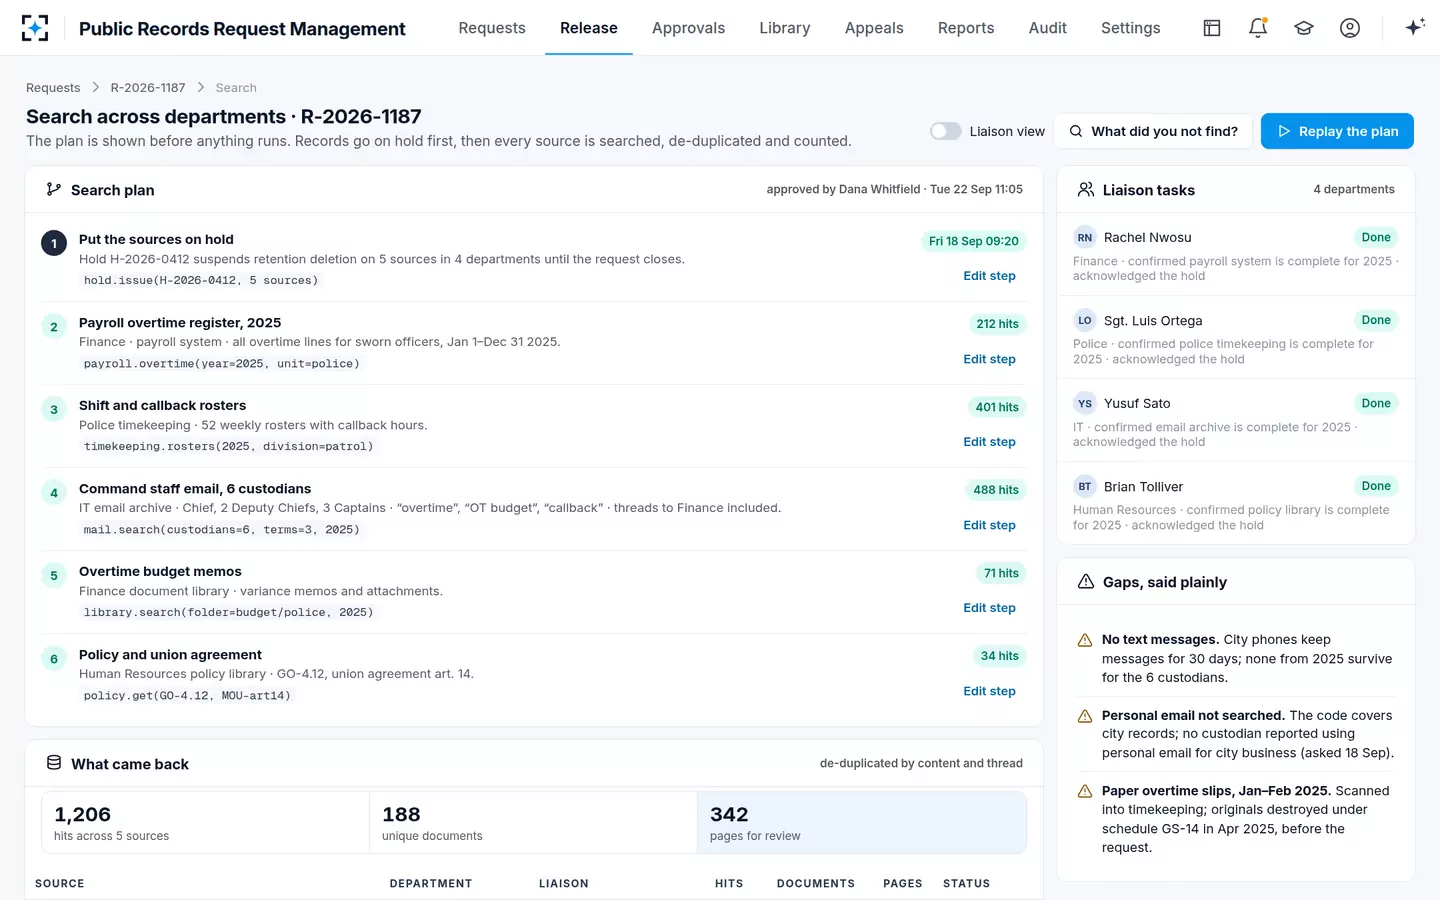Open the graduation cap learning icon
The height and width of the screenshot is (900, 1440).
(1304, 28)
